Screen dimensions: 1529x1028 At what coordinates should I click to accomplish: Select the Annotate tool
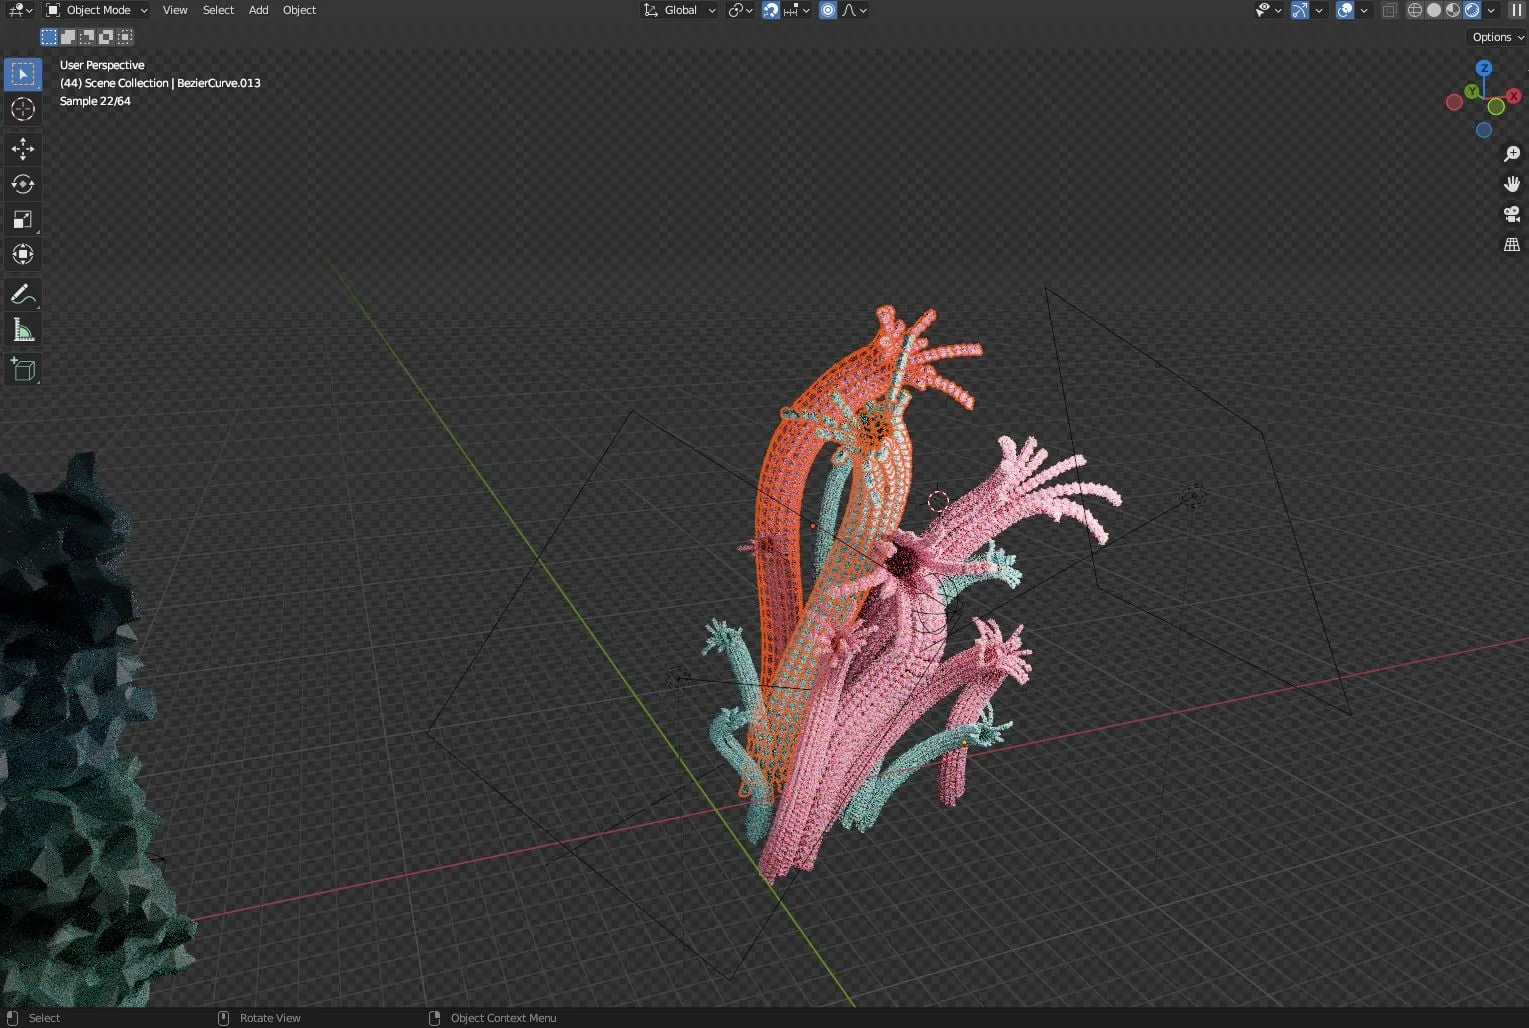(x=22, y=293)
